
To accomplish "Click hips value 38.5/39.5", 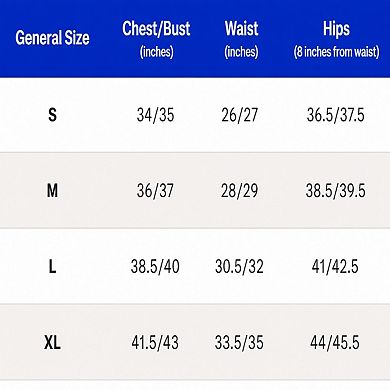I will click(336, 191).
